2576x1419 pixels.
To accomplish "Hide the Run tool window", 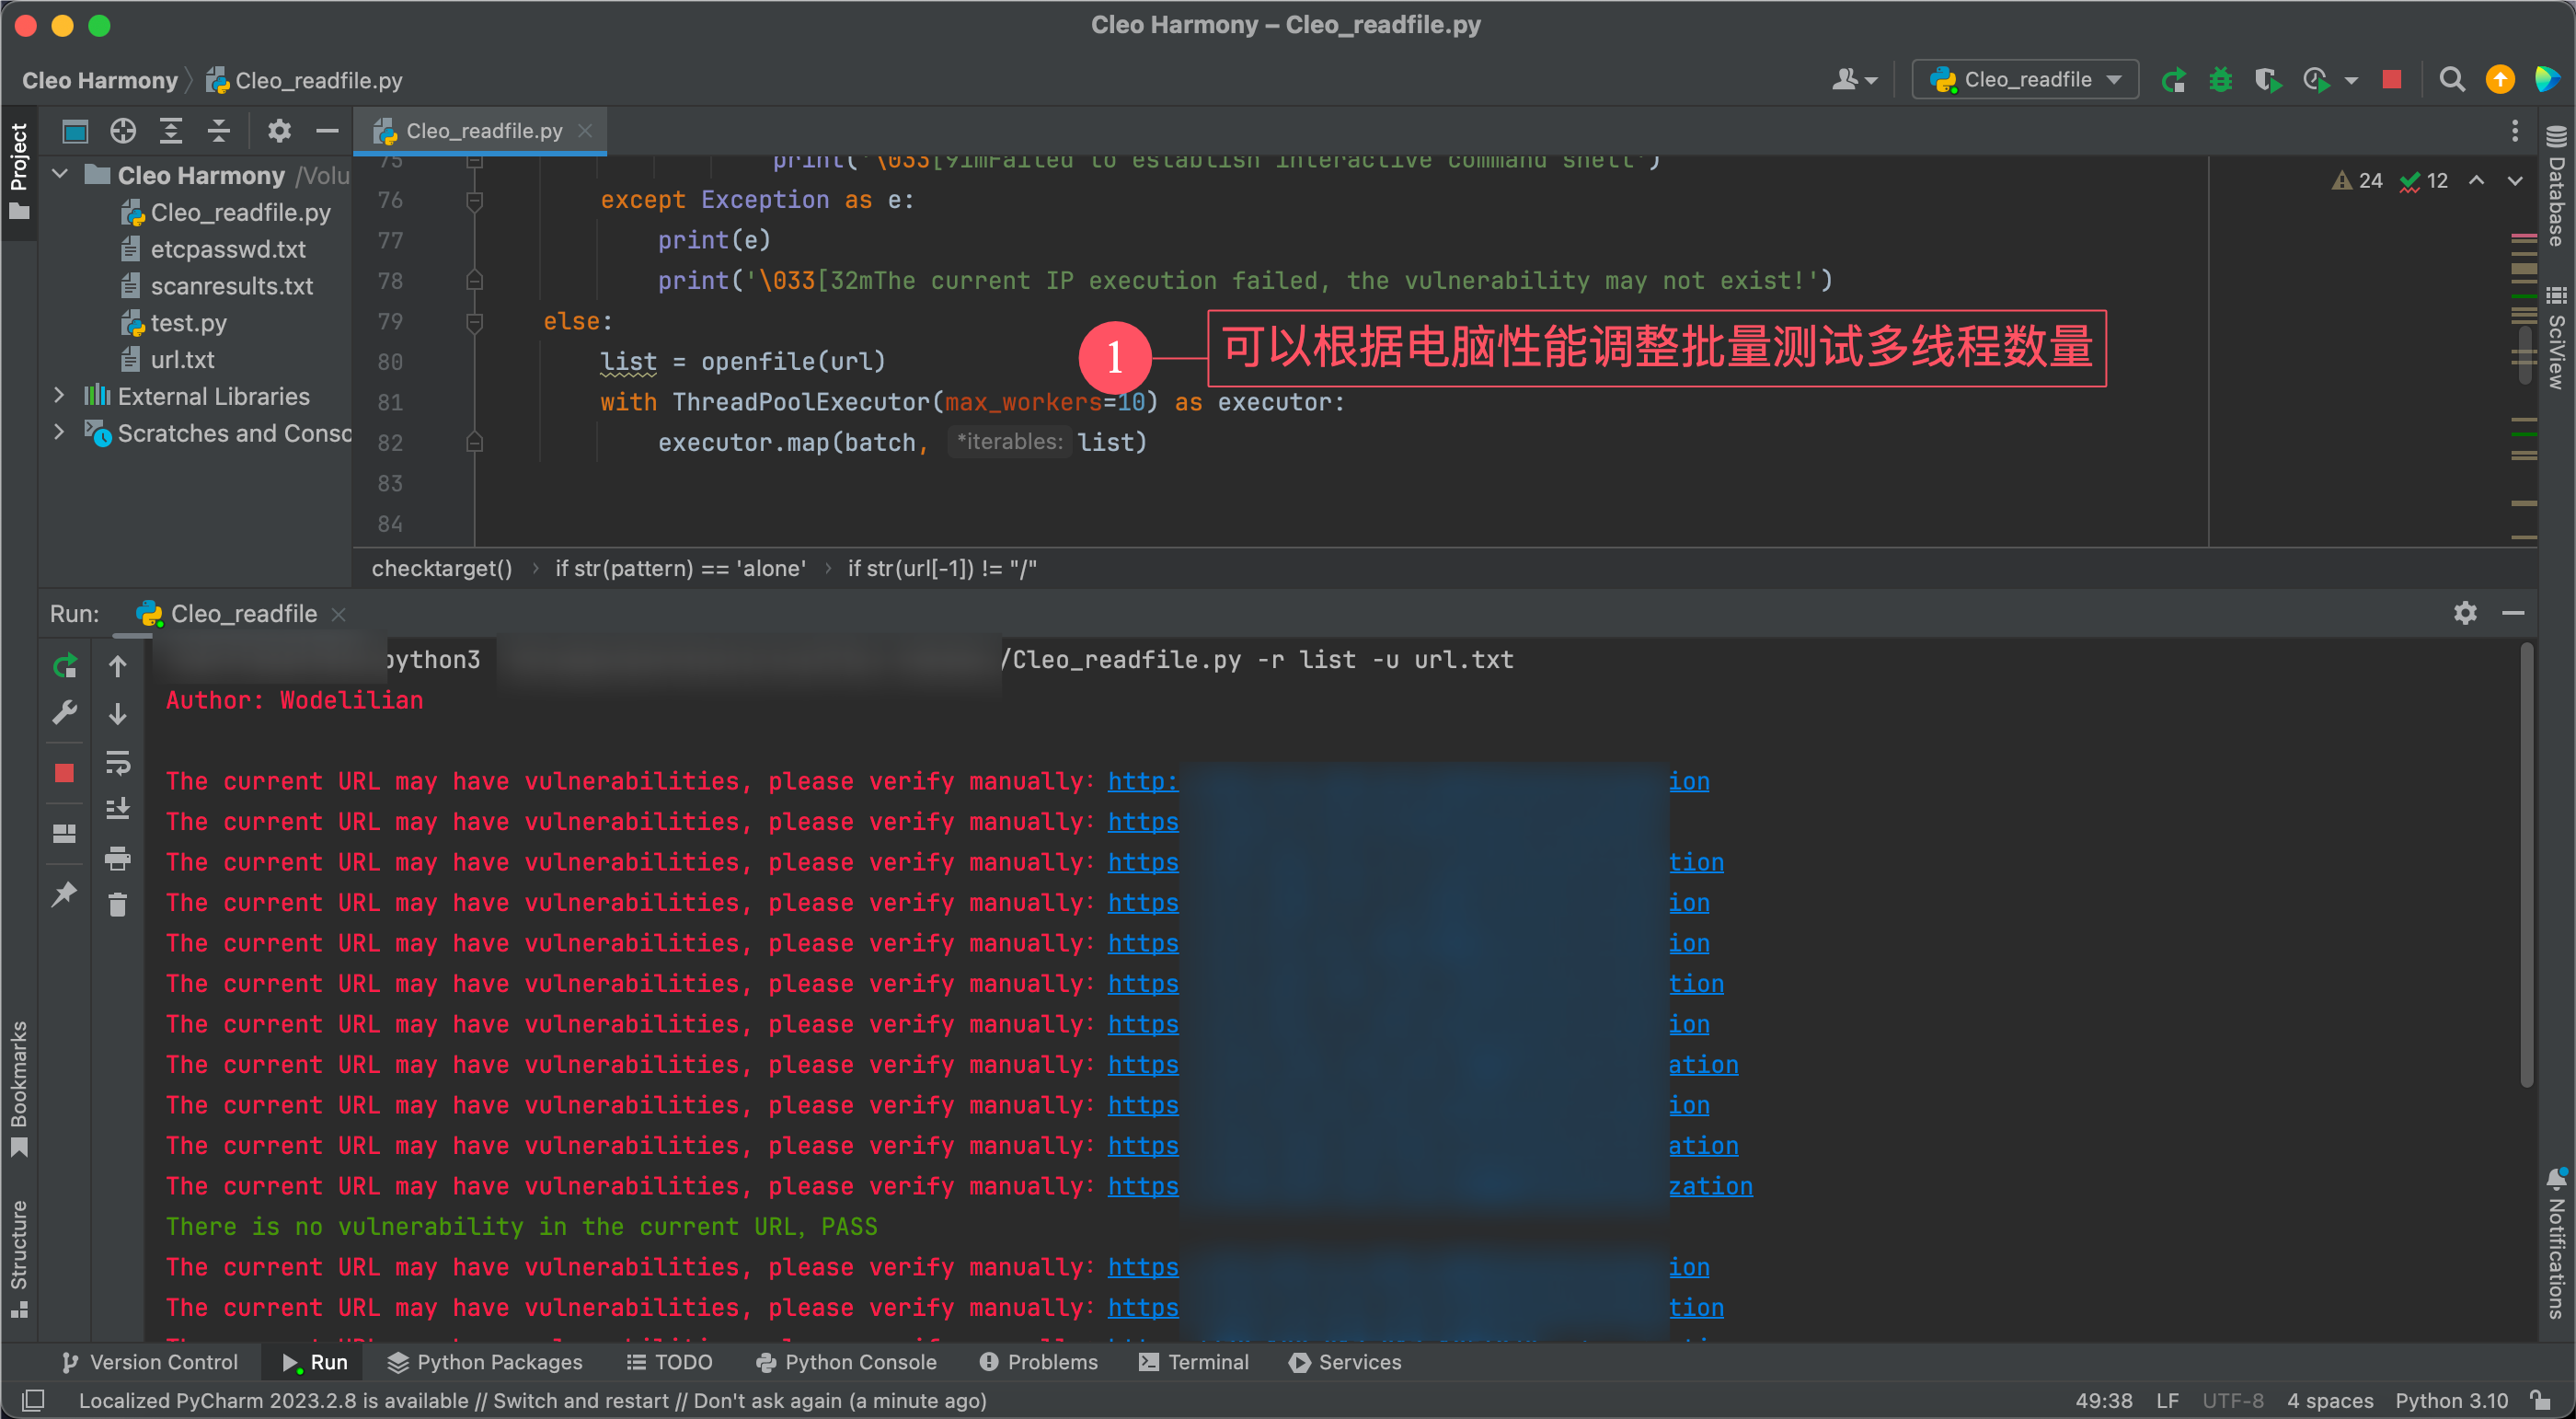I will pos(2513,613).
